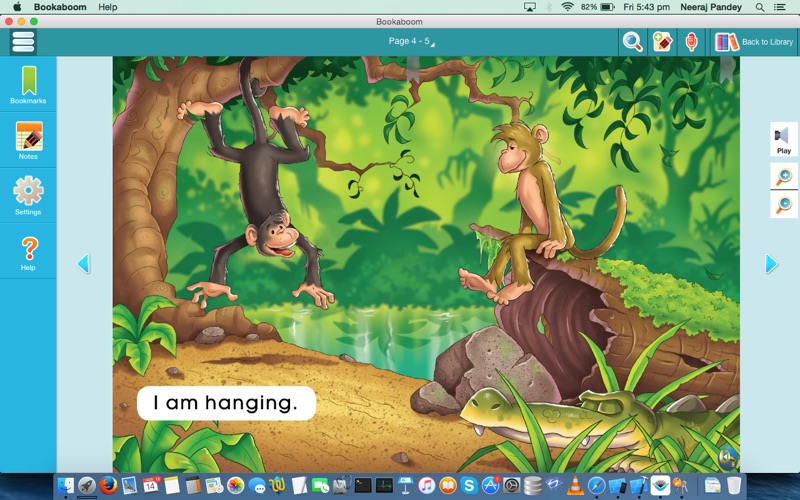Open Spotlight search in the menu bar

[760, 7]
